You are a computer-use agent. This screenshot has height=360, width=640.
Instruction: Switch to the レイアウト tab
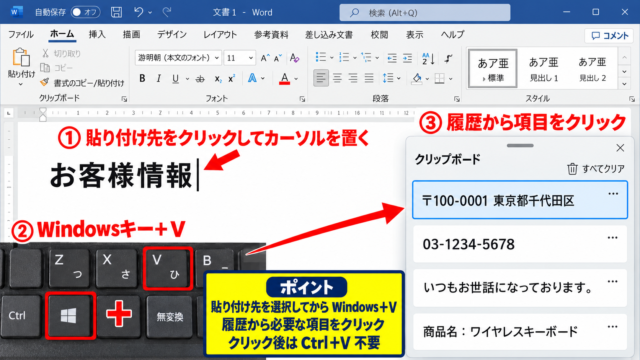[220, 35]
